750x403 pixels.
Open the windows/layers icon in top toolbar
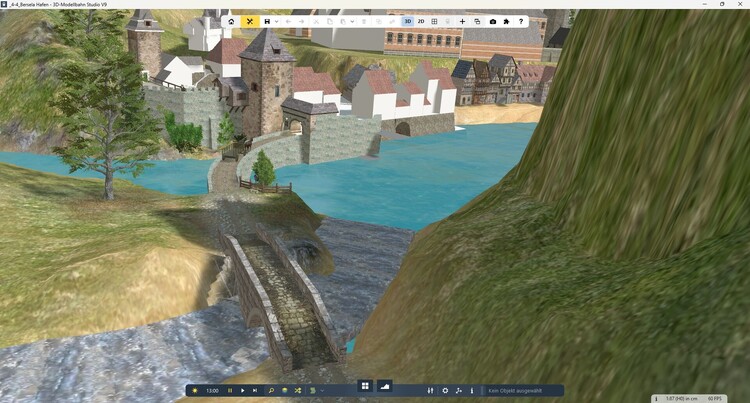(x=477, y=21)
